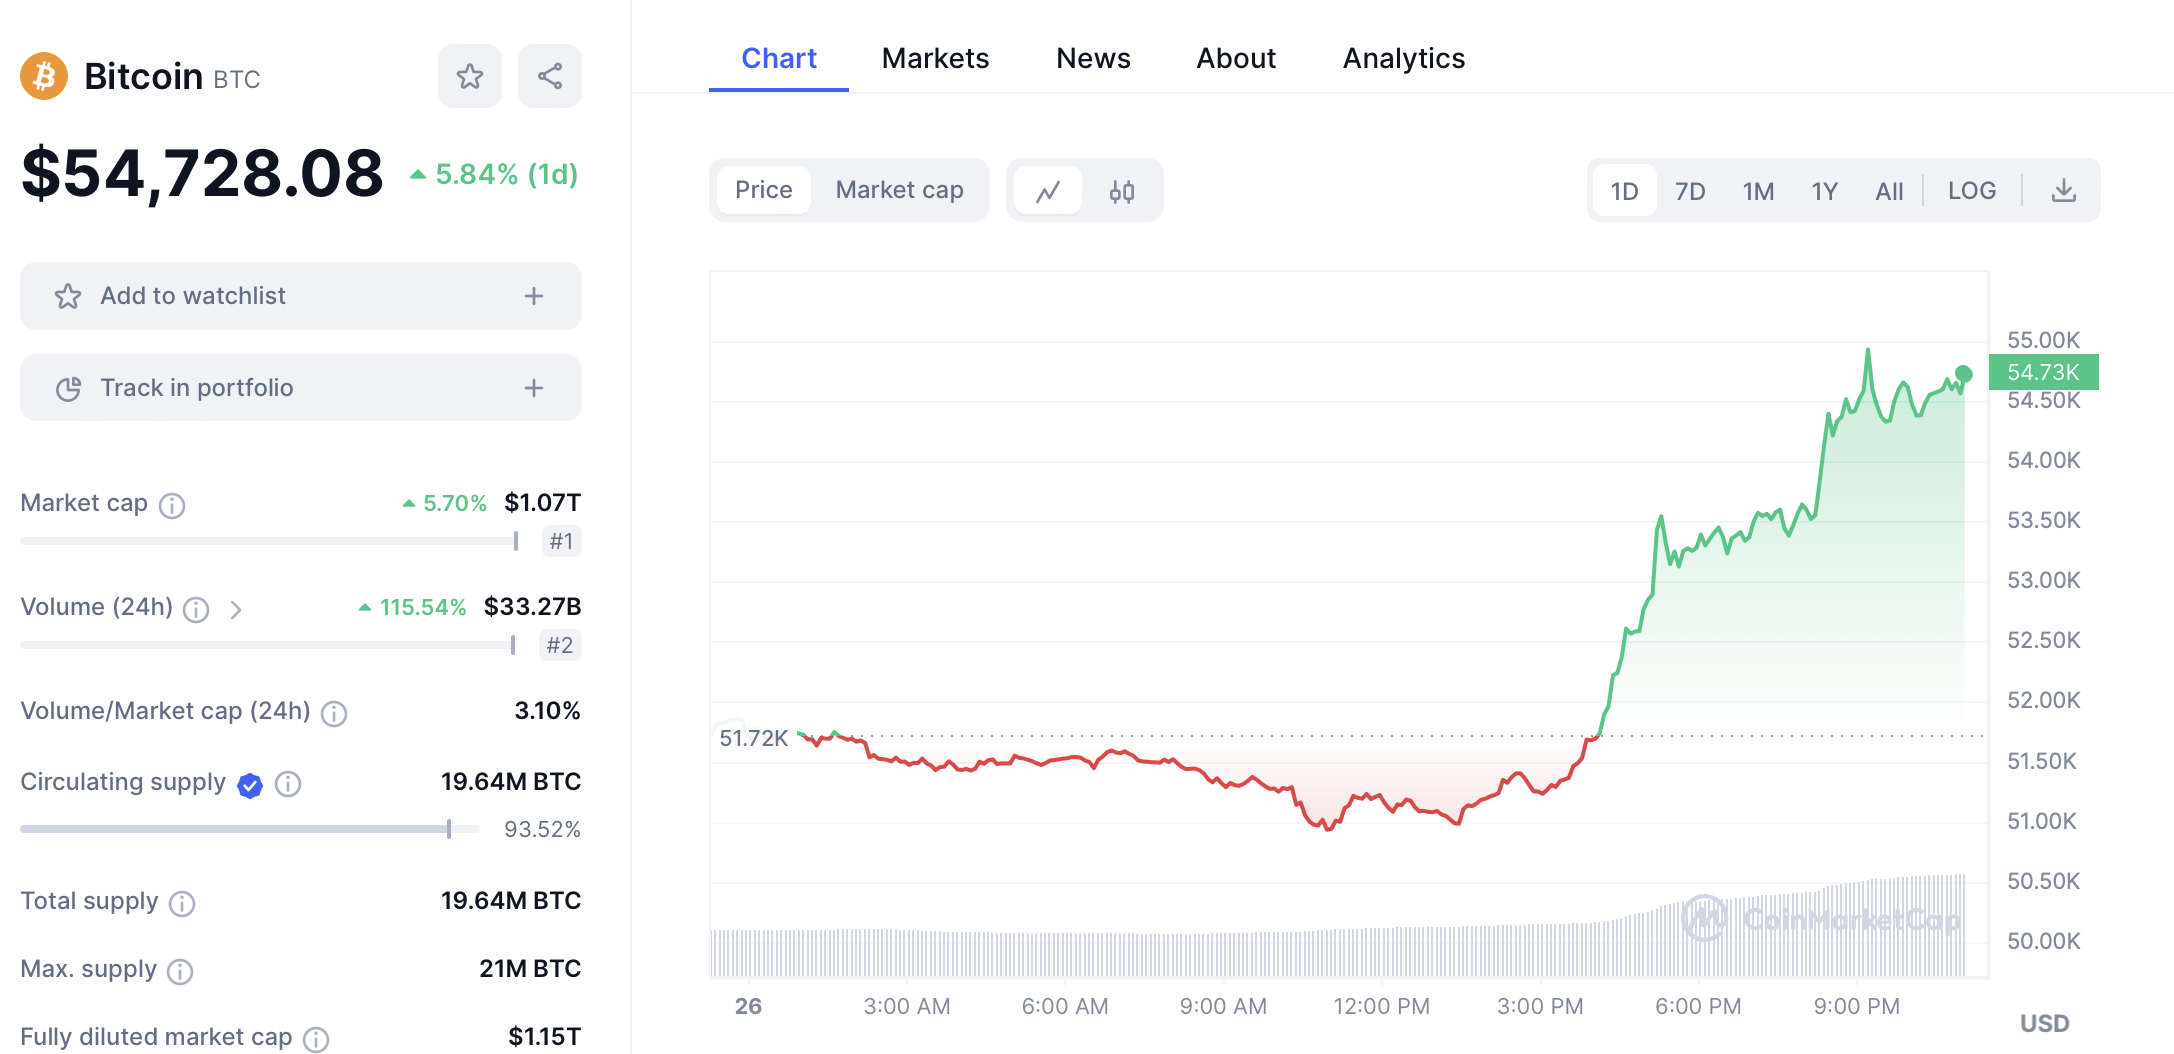Click the Max. supply info icon
This screenshot has width=2174, height=1054.
(x=180, y=971)
